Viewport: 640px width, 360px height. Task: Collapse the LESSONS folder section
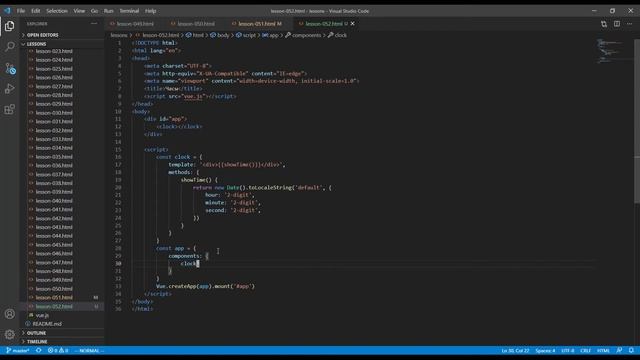(36, 44)
